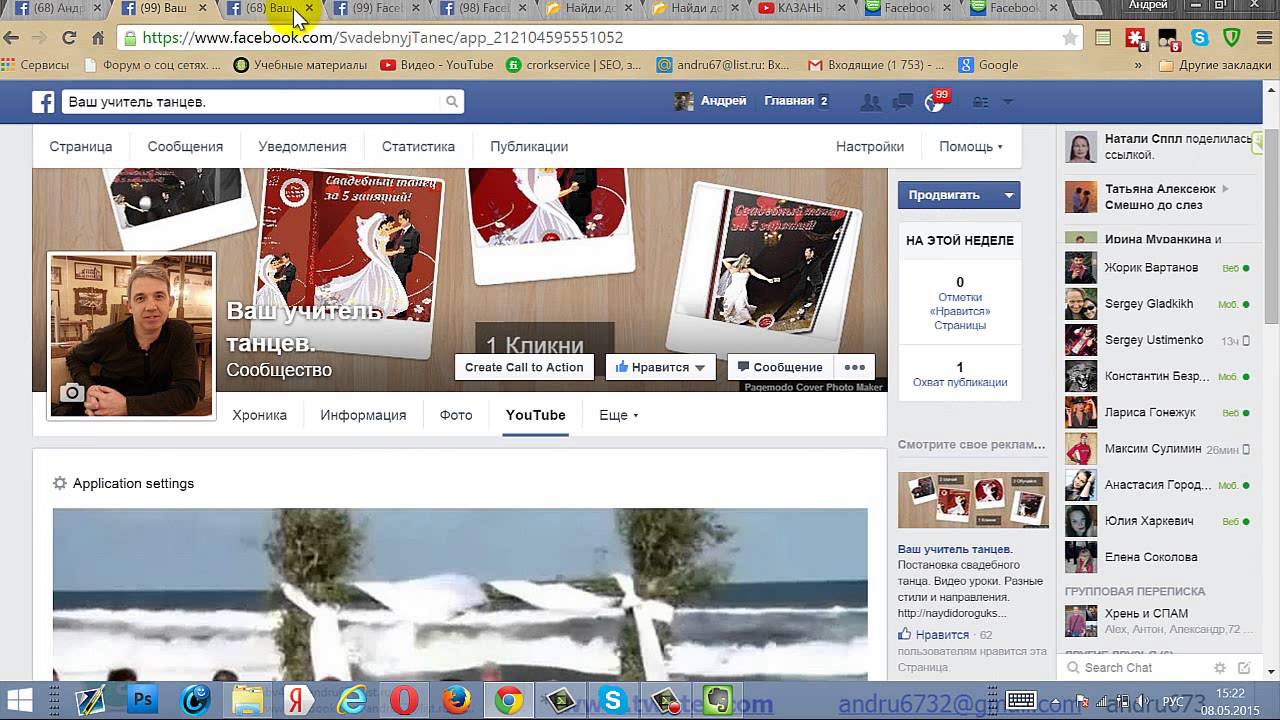Click in Facebook search field
Screen dimensions: 1280x720
252,102
